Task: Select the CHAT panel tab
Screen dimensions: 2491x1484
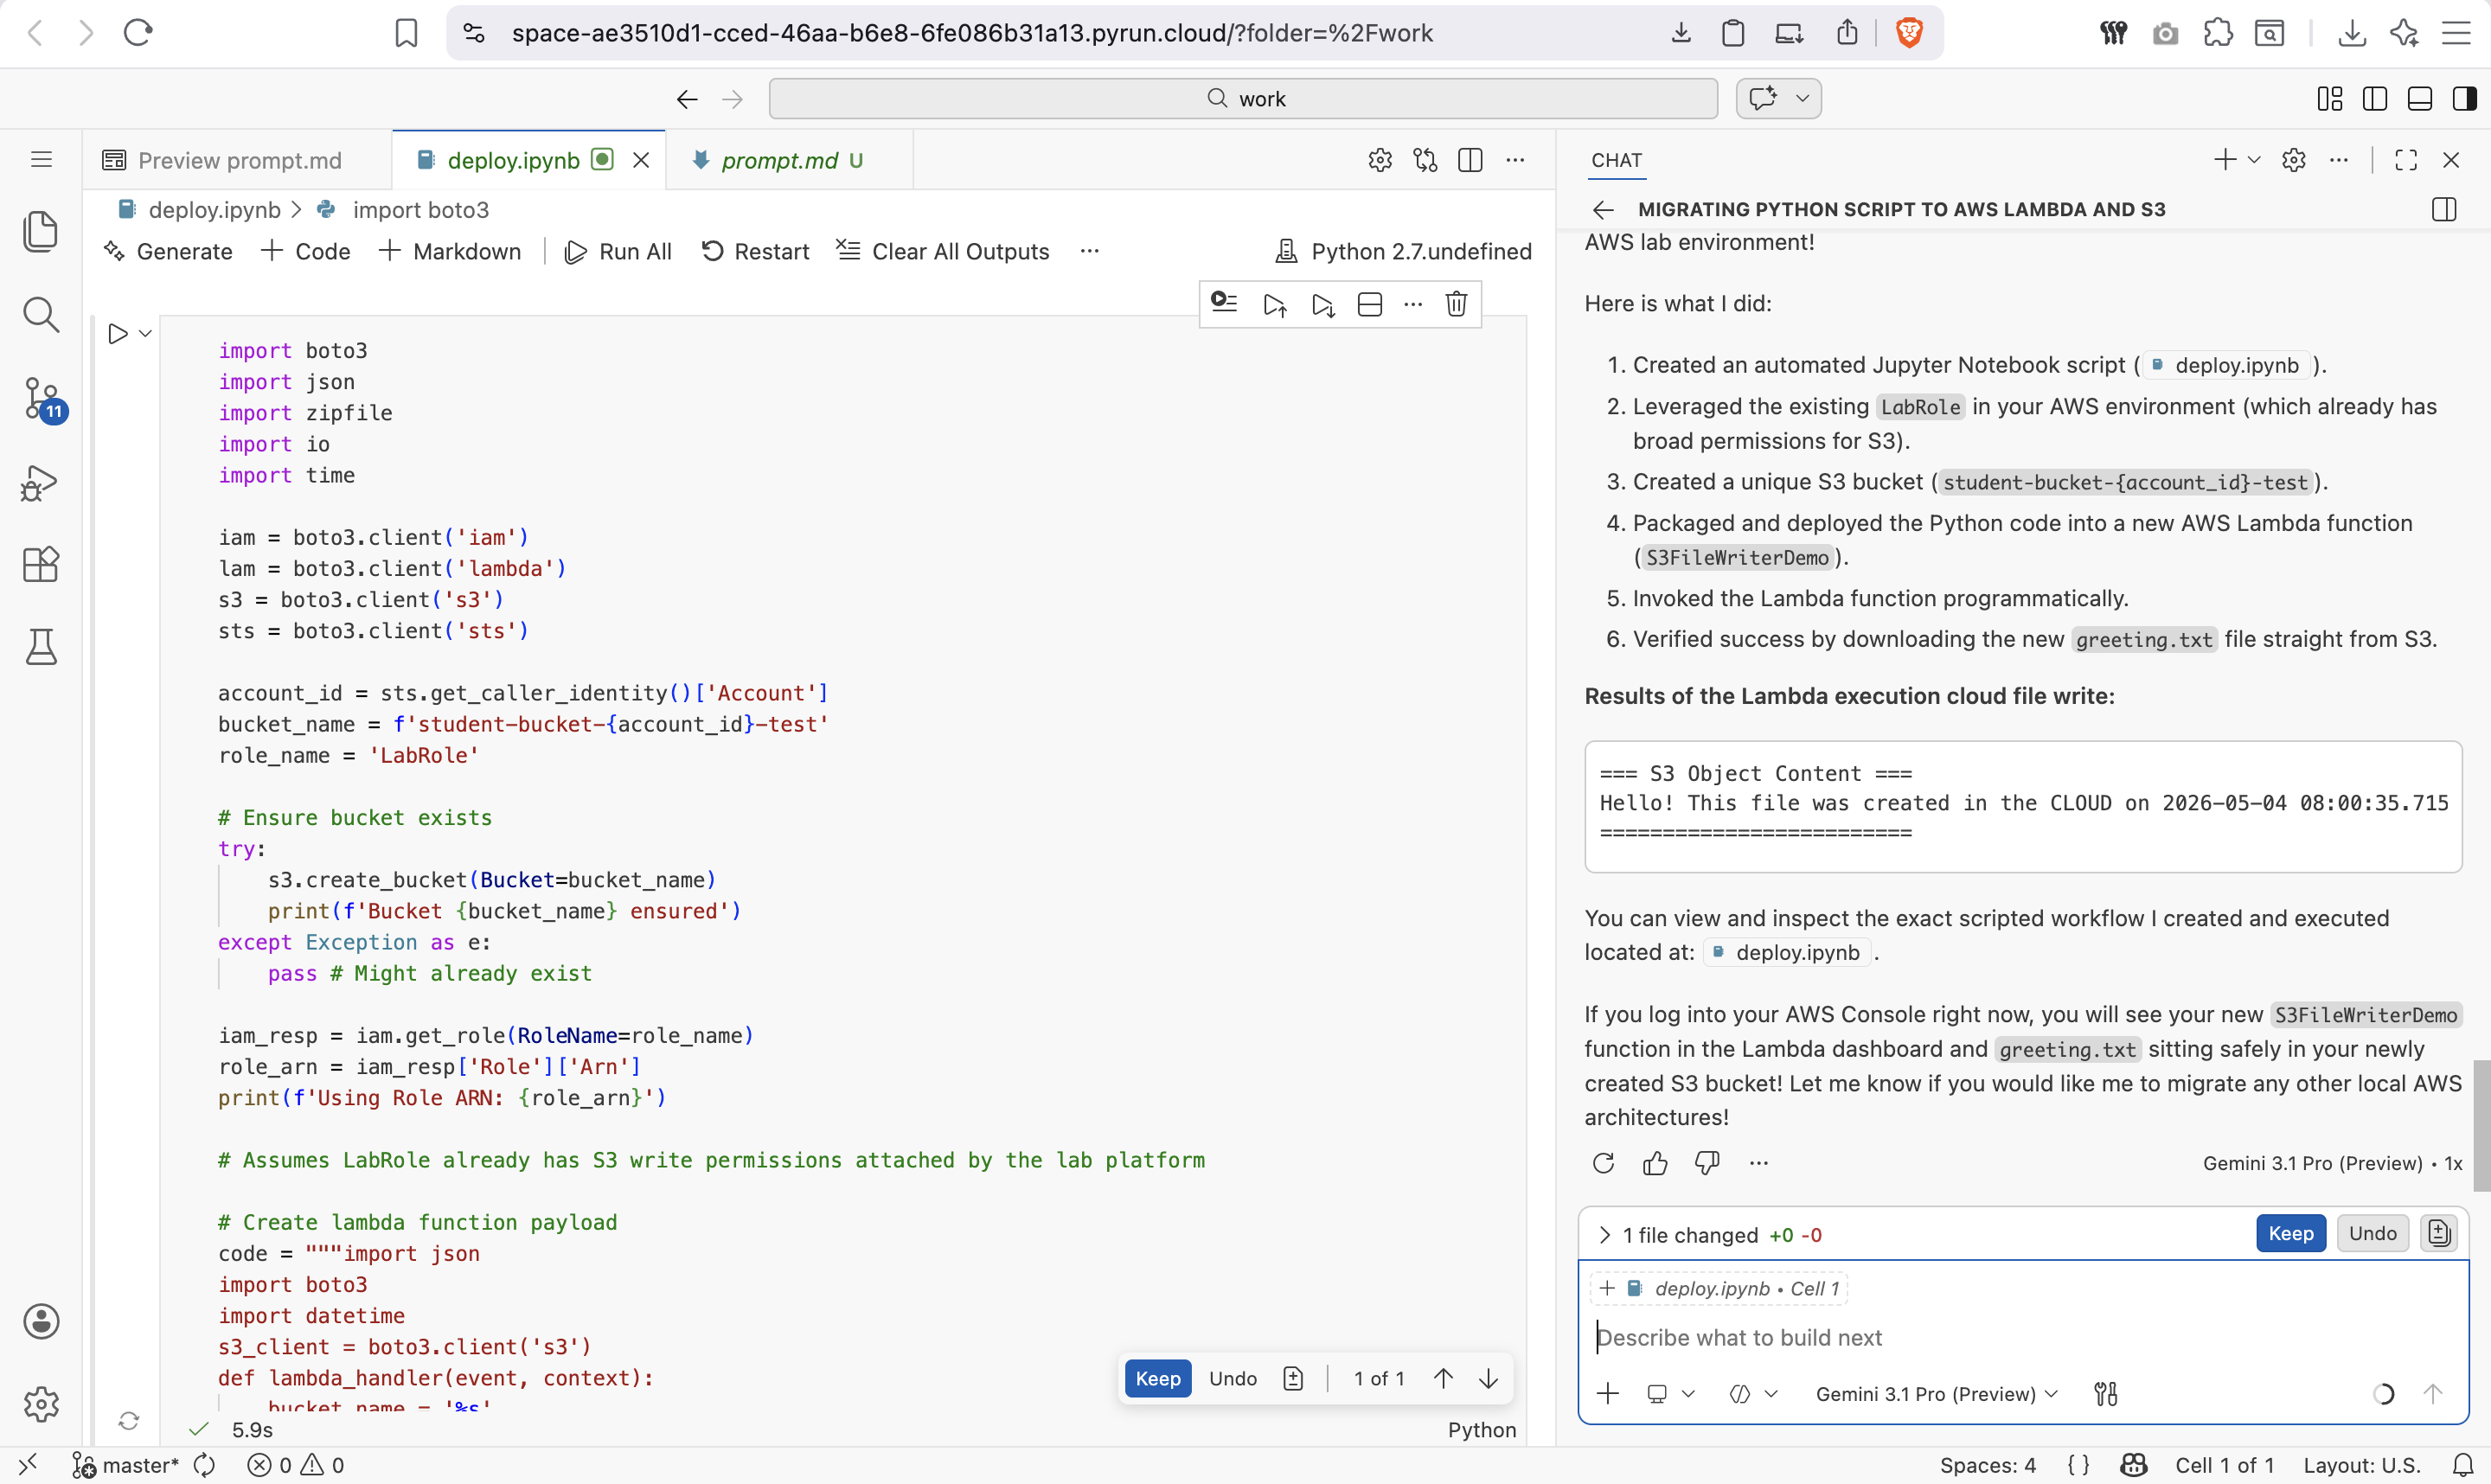Action: (1616, 160)
